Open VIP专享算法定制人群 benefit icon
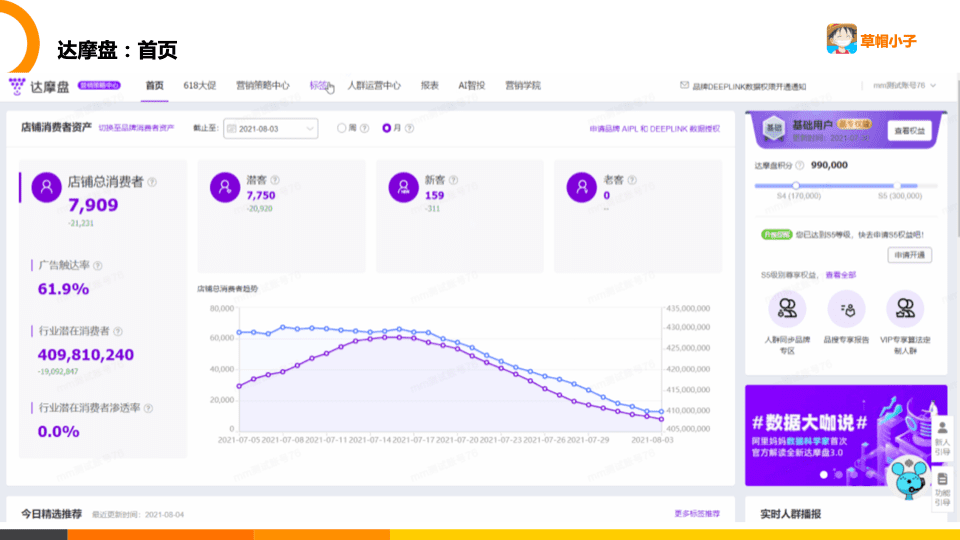Viewport: 960px width, 540px height. (905, 309)
